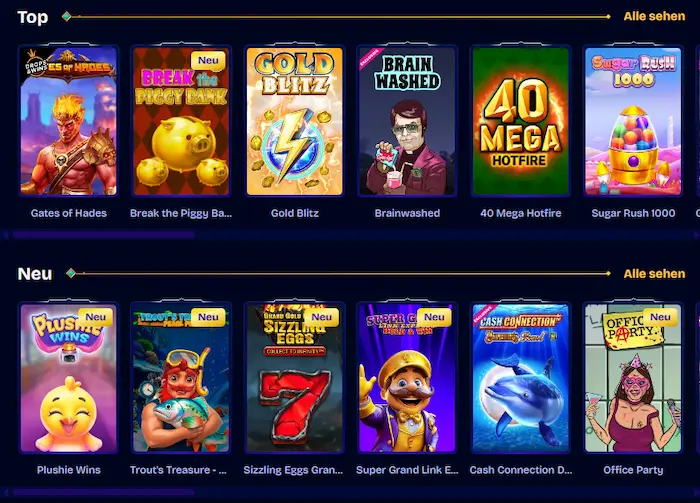
Task: Launch the Gold Blitz game tile
Action: 295,121
